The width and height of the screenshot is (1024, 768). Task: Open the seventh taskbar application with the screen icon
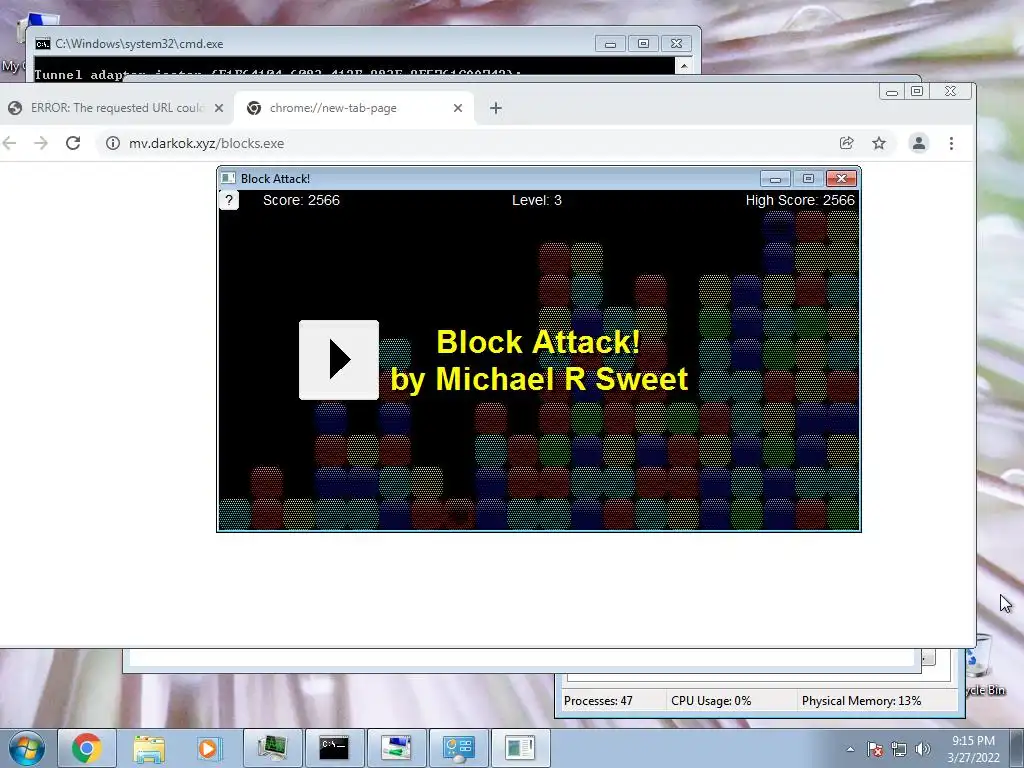[x=396, y=748]
